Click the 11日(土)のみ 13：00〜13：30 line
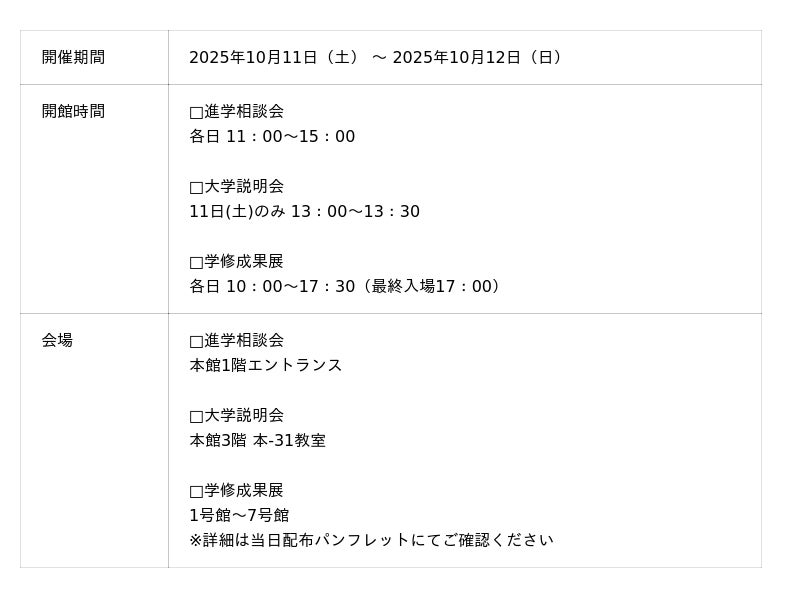800x598 pixels. [304, 212]
